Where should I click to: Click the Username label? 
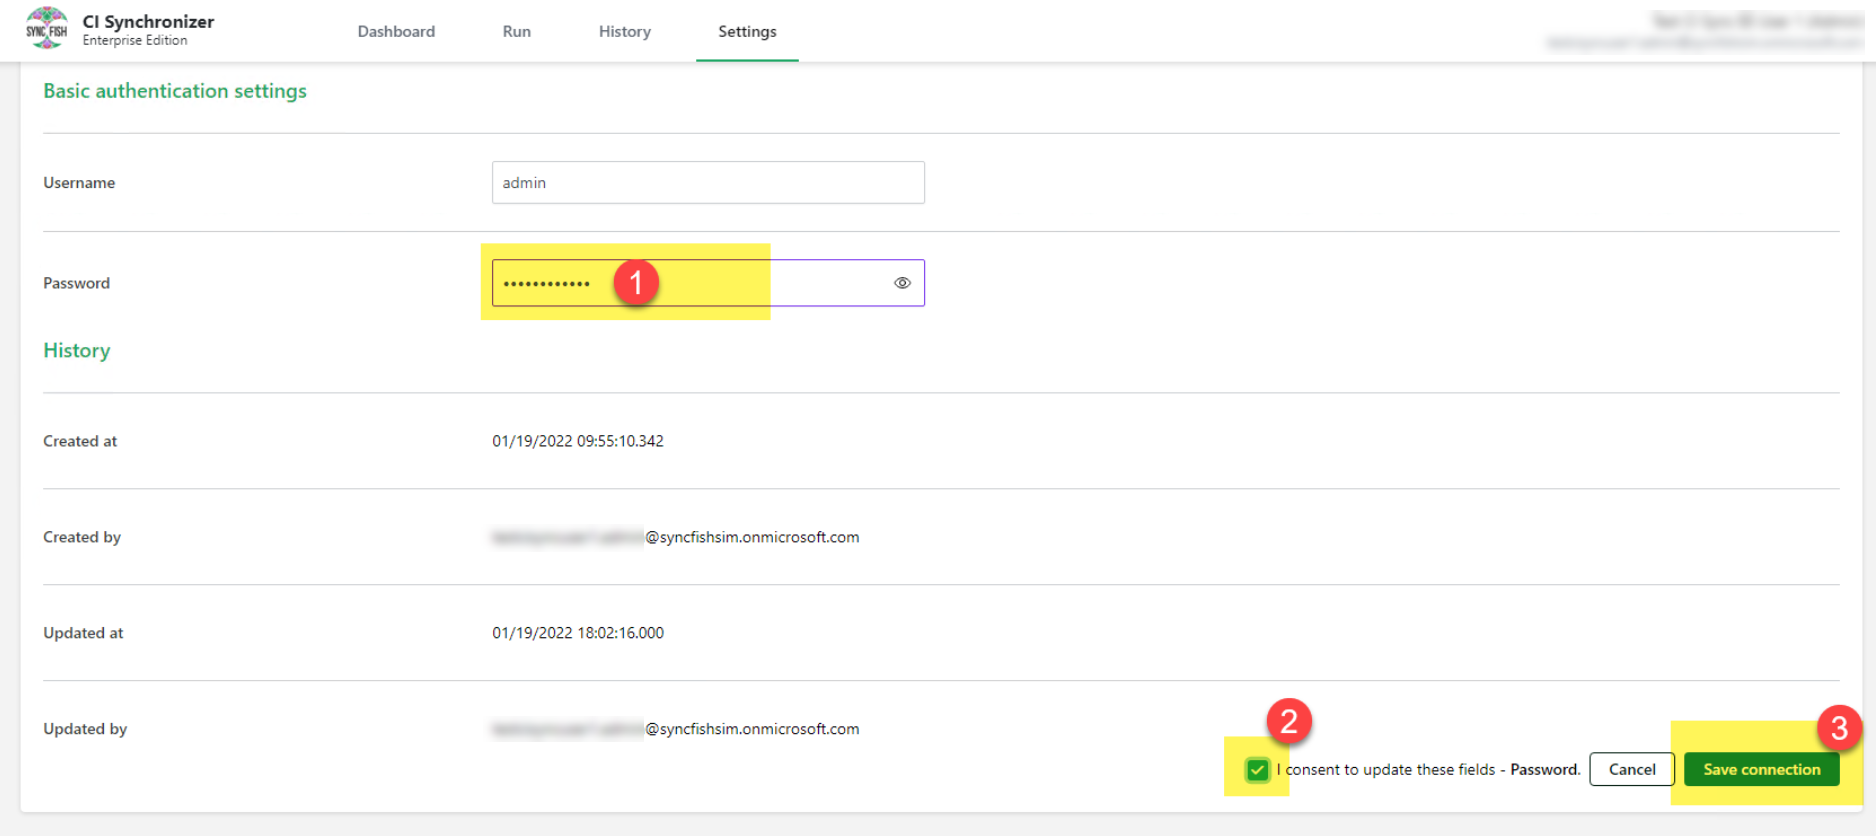[79, 183]
